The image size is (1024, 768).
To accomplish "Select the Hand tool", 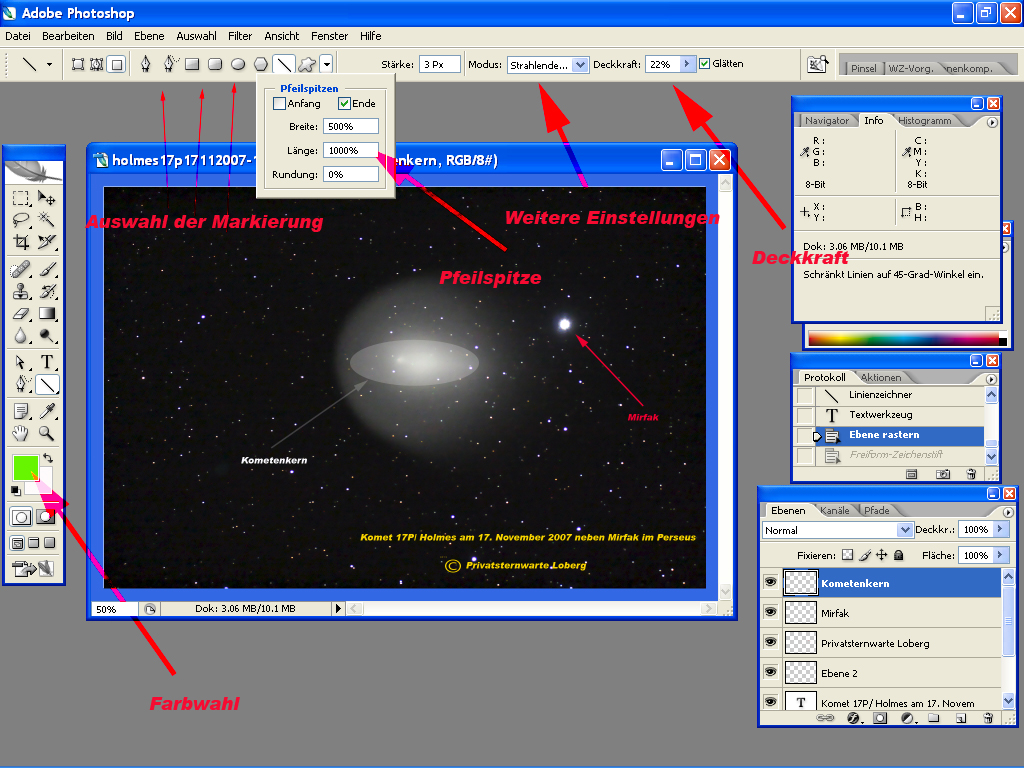I will 21,433.
